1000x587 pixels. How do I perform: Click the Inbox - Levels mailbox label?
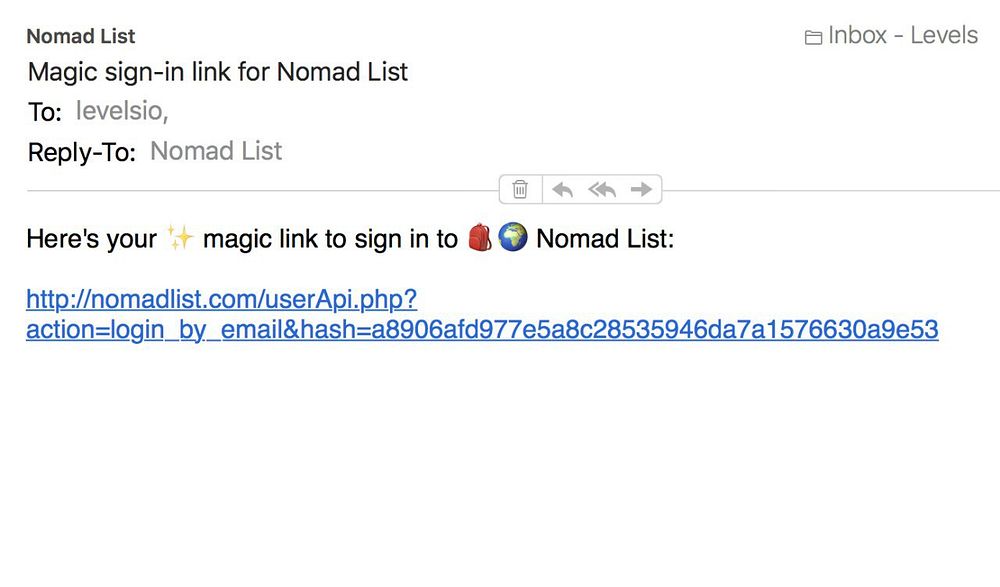pyautogui.click(x=903, y=36)
